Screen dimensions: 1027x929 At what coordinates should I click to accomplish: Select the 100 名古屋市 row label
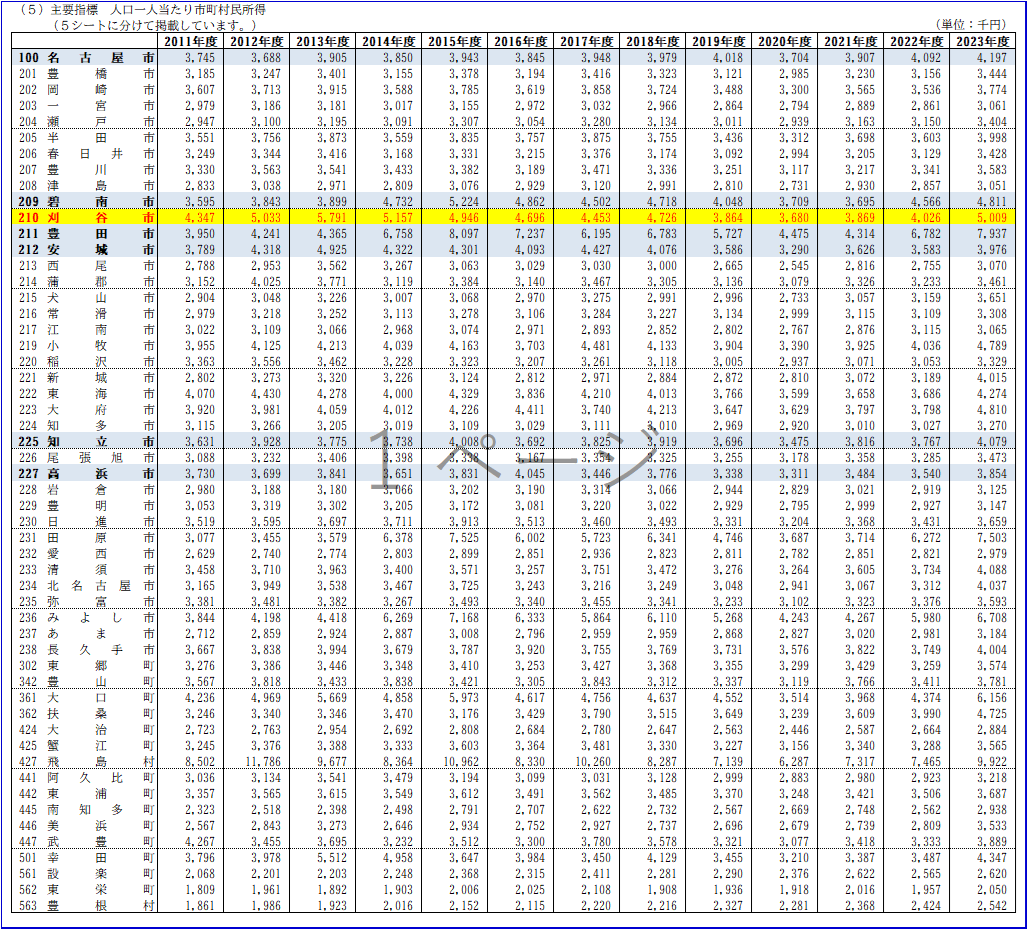pyautogui.click(x=85, y=58)
